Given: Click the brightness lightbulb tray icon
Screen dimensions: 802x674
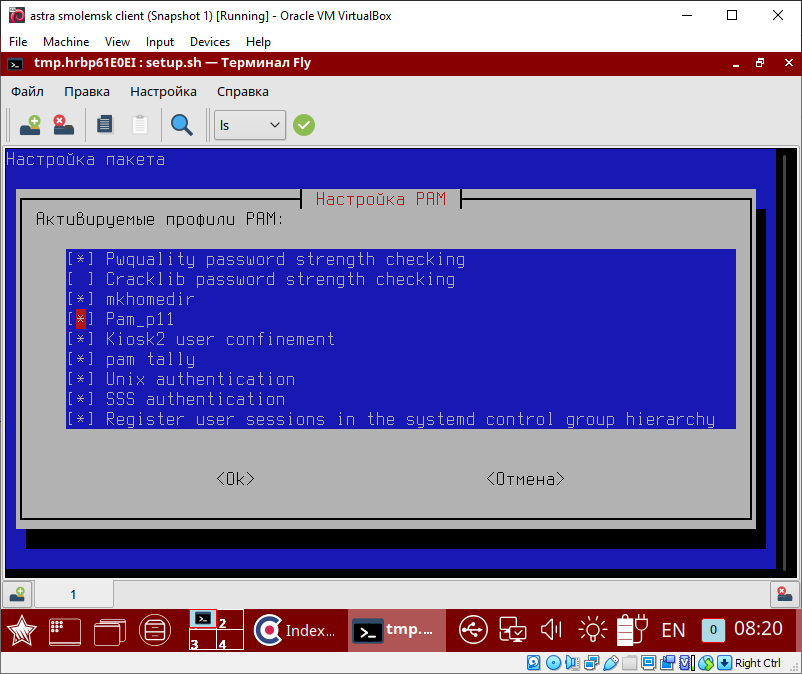Looking at the screenshot, I should point(593,630).
